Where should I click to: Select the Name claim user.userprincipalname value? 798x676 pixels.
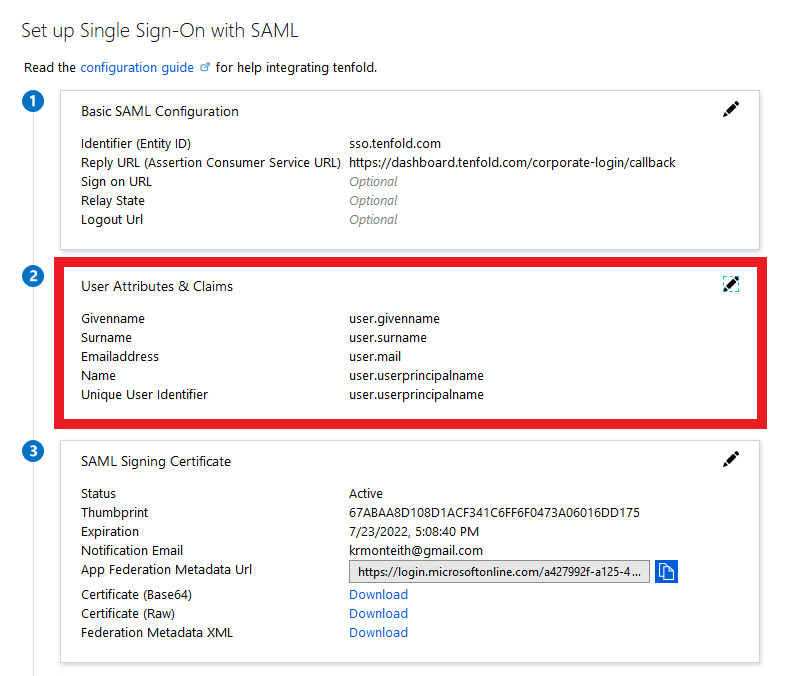[x=416, y=376]
